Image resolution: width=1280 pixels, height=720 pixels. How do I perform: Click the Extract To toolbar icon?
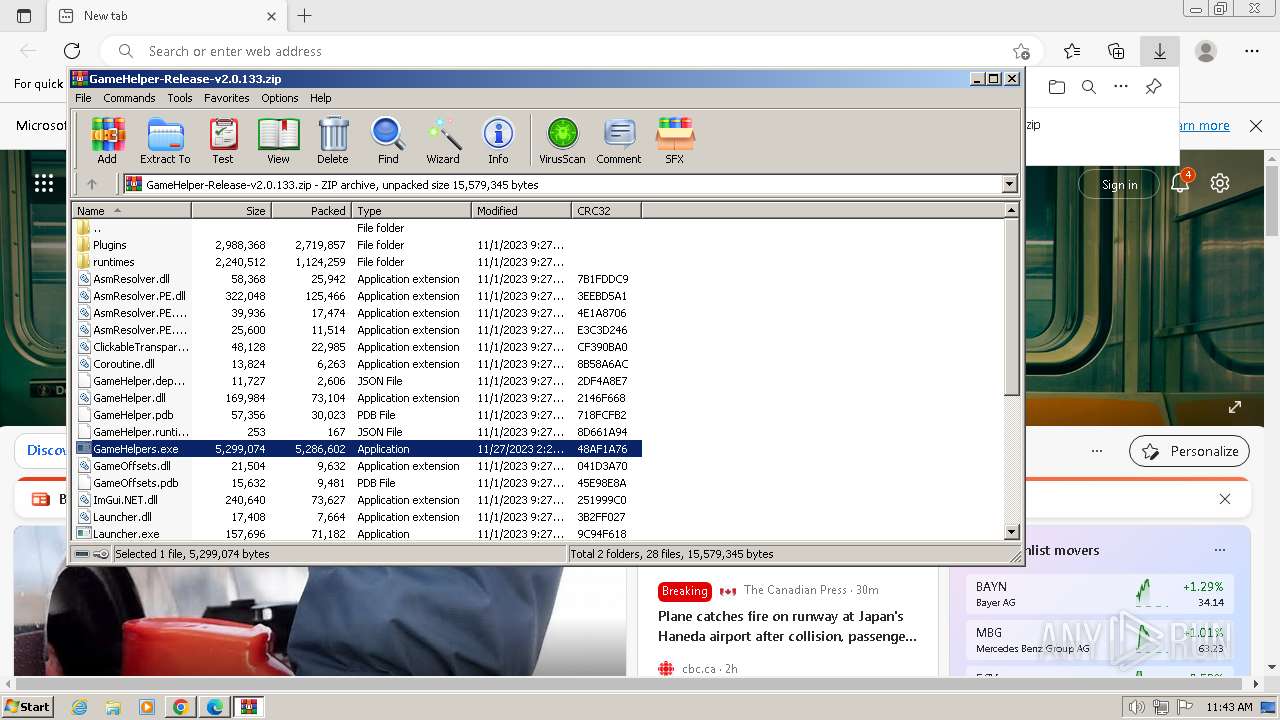coord(165,140)
